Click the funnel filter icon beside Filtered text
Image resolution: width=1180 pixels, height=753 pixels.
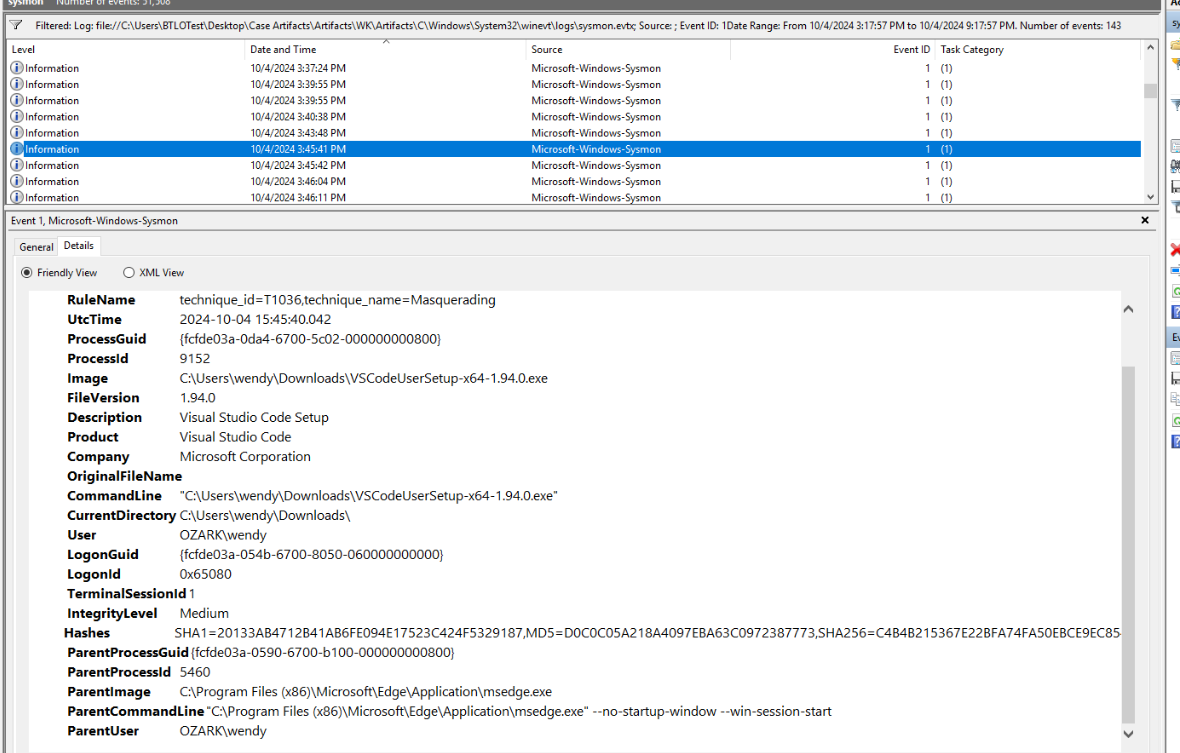(15, 26)
